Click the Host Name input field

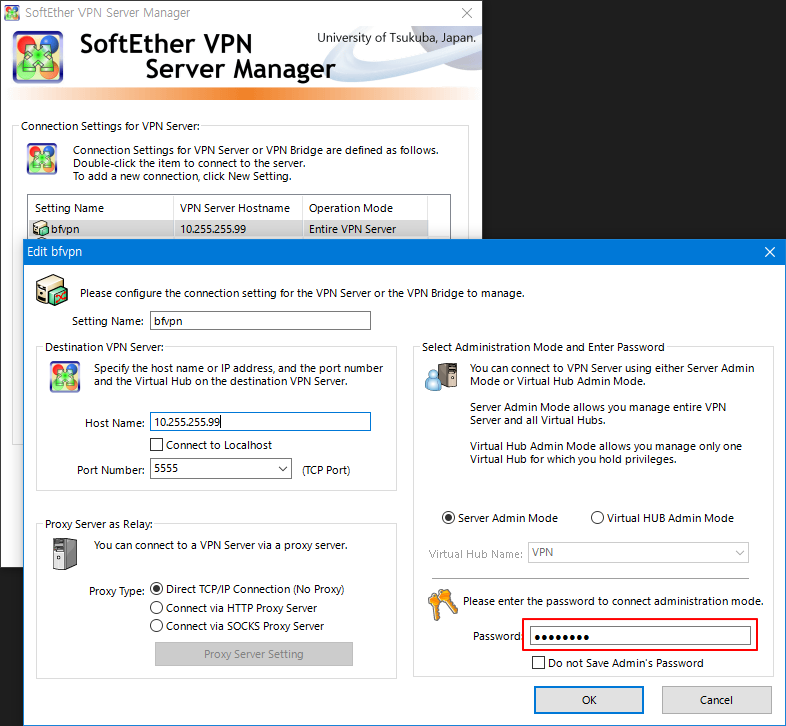pyautogui.click(x=260, y=422)
